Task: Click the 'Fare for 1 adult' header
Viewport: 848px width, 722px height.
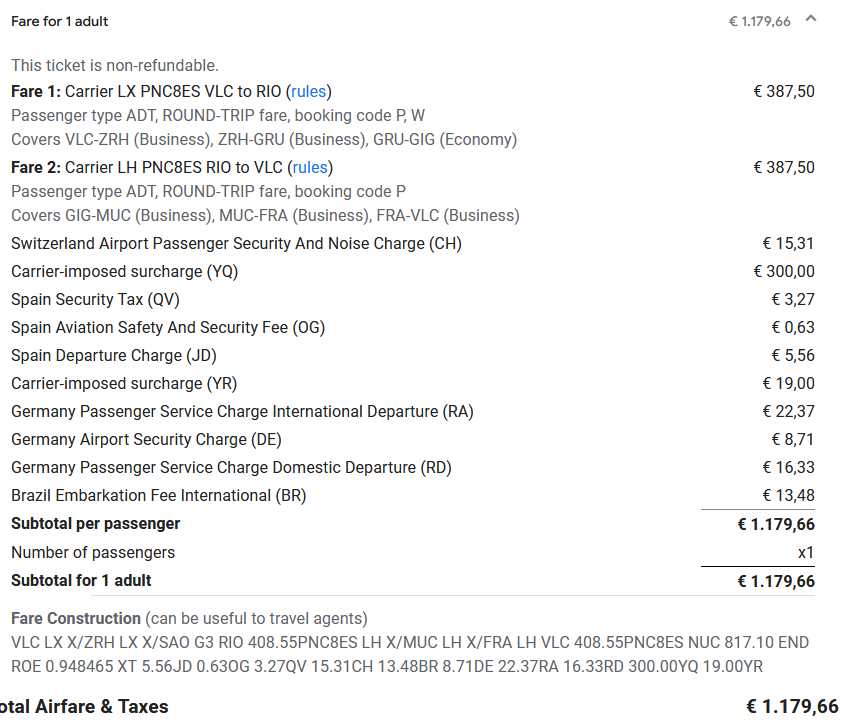Action: click(x=60, y=21)
